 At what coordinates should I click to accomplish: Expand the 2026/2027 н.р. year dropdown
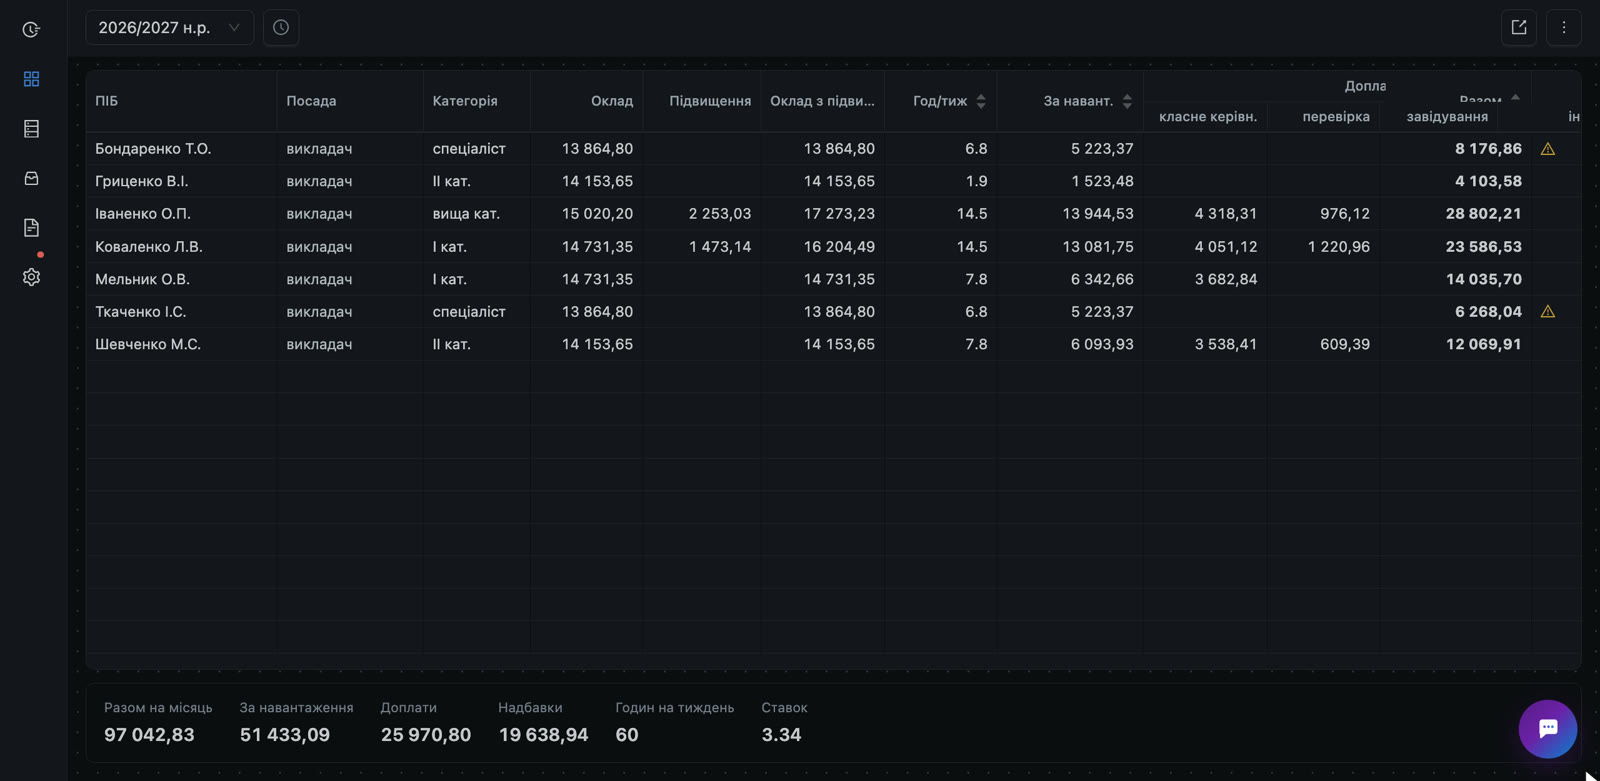pos(169,28)
